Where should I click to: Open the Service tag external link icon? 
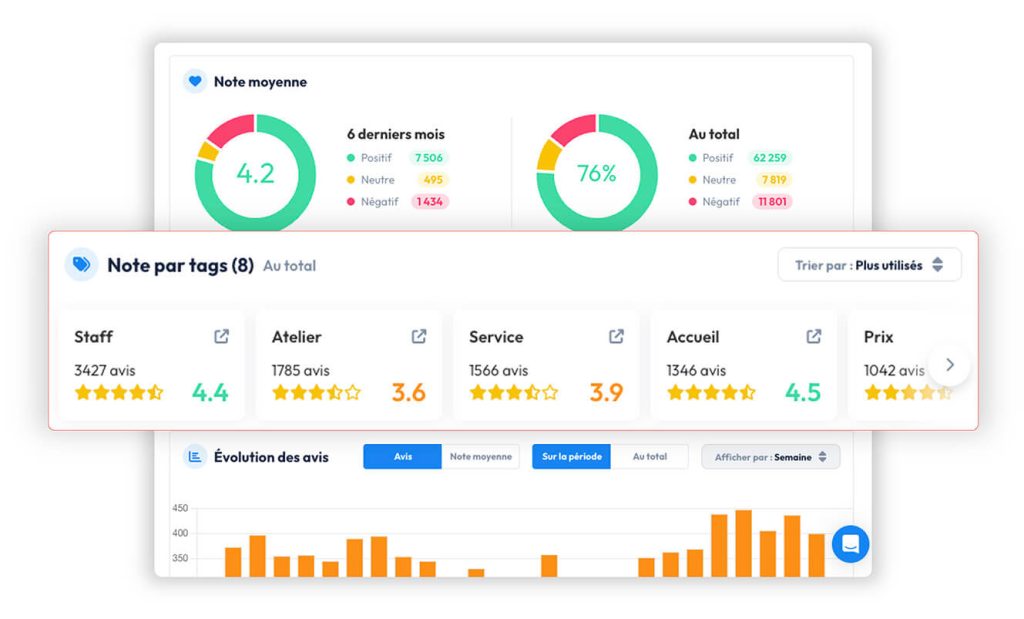(616, 336)
